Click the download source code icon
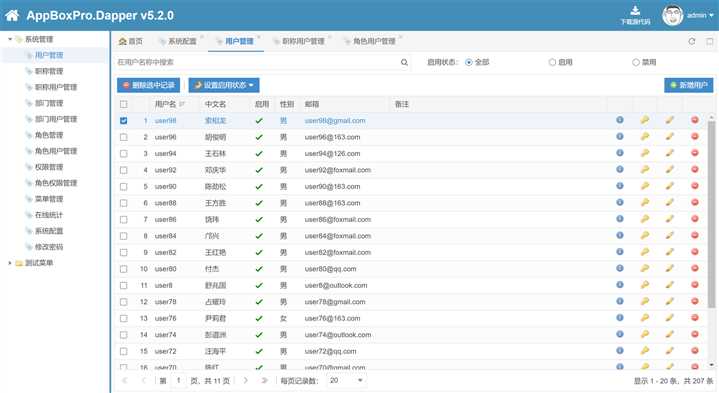 pyautogui.click(x=635, y=11)
